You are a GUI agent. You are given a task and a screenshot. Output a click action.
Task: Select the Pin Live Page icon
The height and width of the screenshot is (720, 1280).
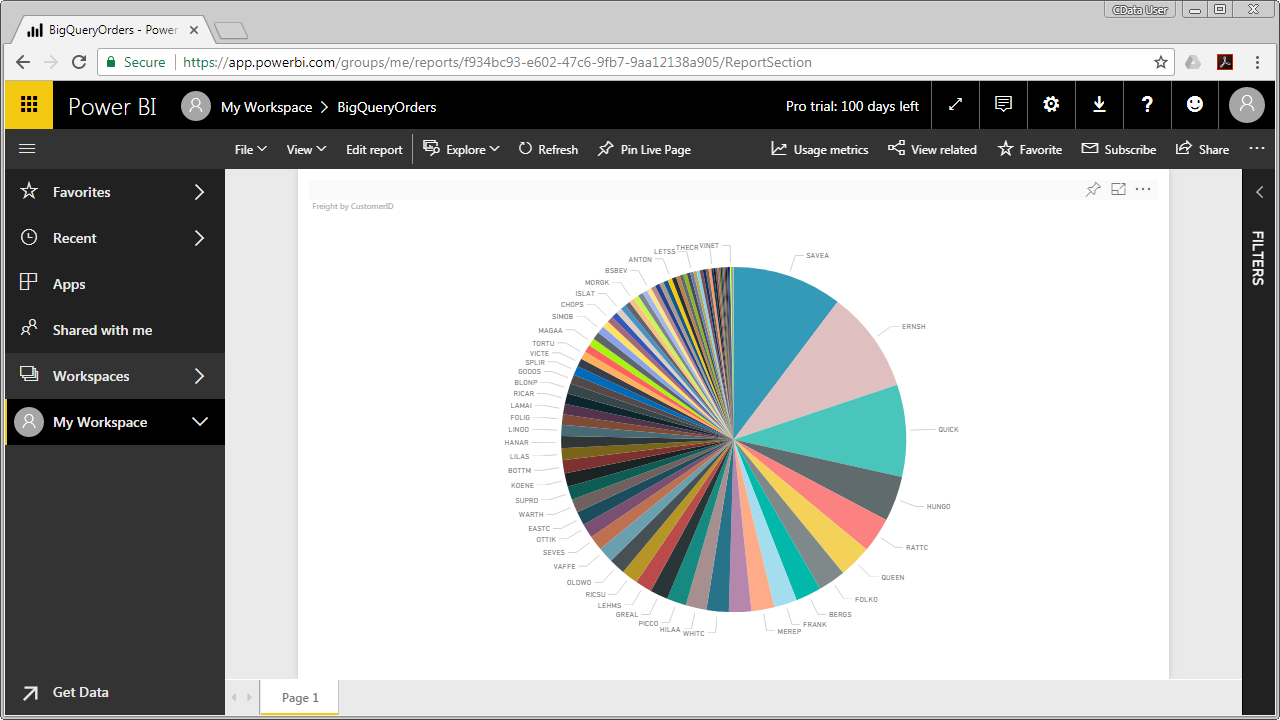[x=644, y=149]
